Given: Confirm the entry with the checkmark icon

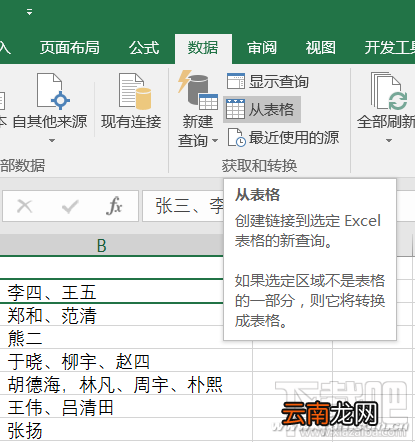Looking at the screenshot, I should [x=70, y=206].
